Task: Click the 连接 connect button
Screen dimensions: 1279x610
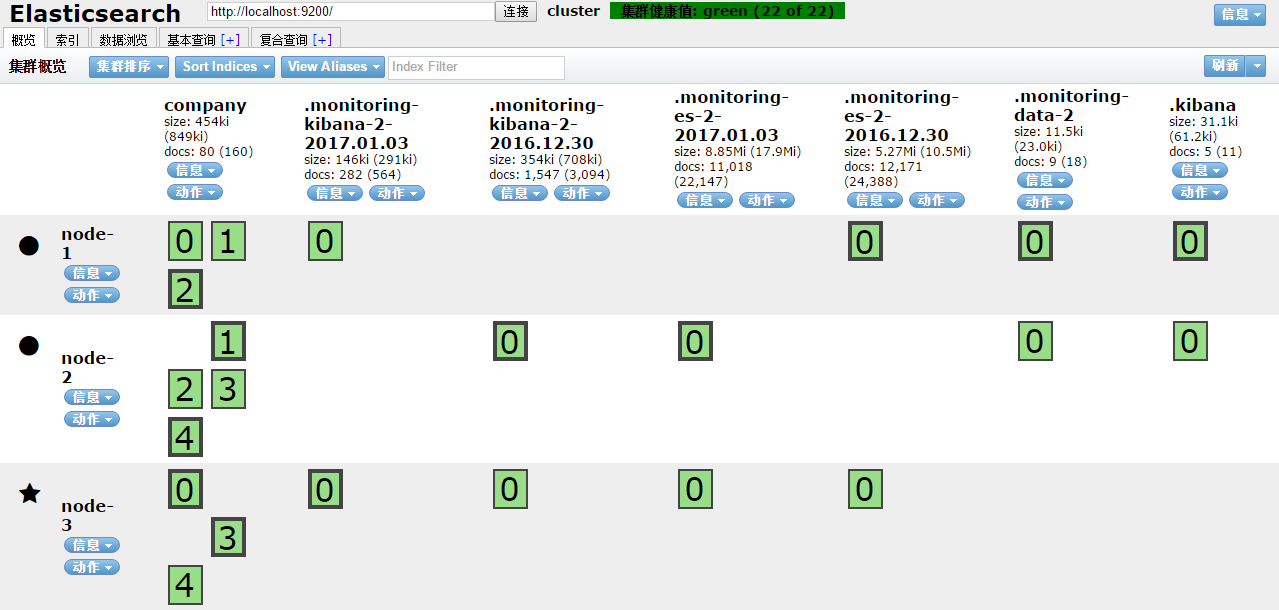Action: (517, 11)
